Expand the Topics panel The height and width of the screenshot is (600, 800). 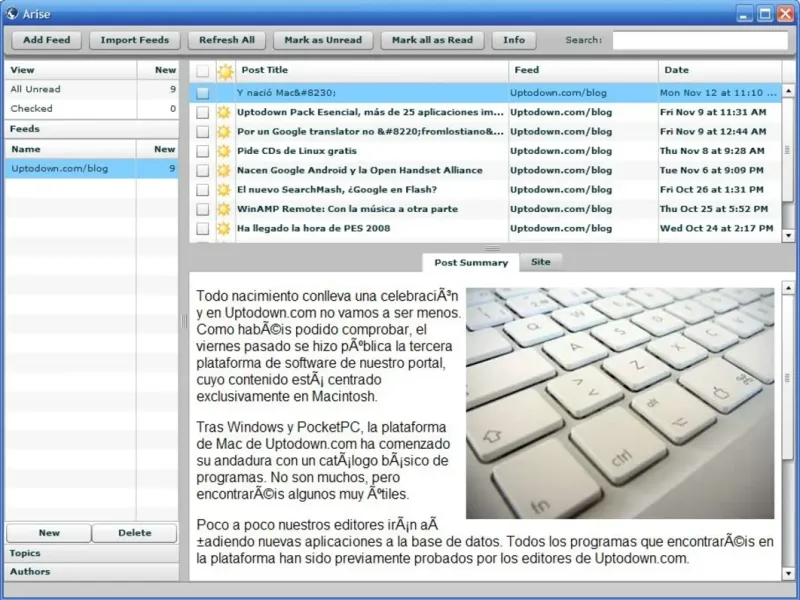pyautogui.click(x=91, y=554)
